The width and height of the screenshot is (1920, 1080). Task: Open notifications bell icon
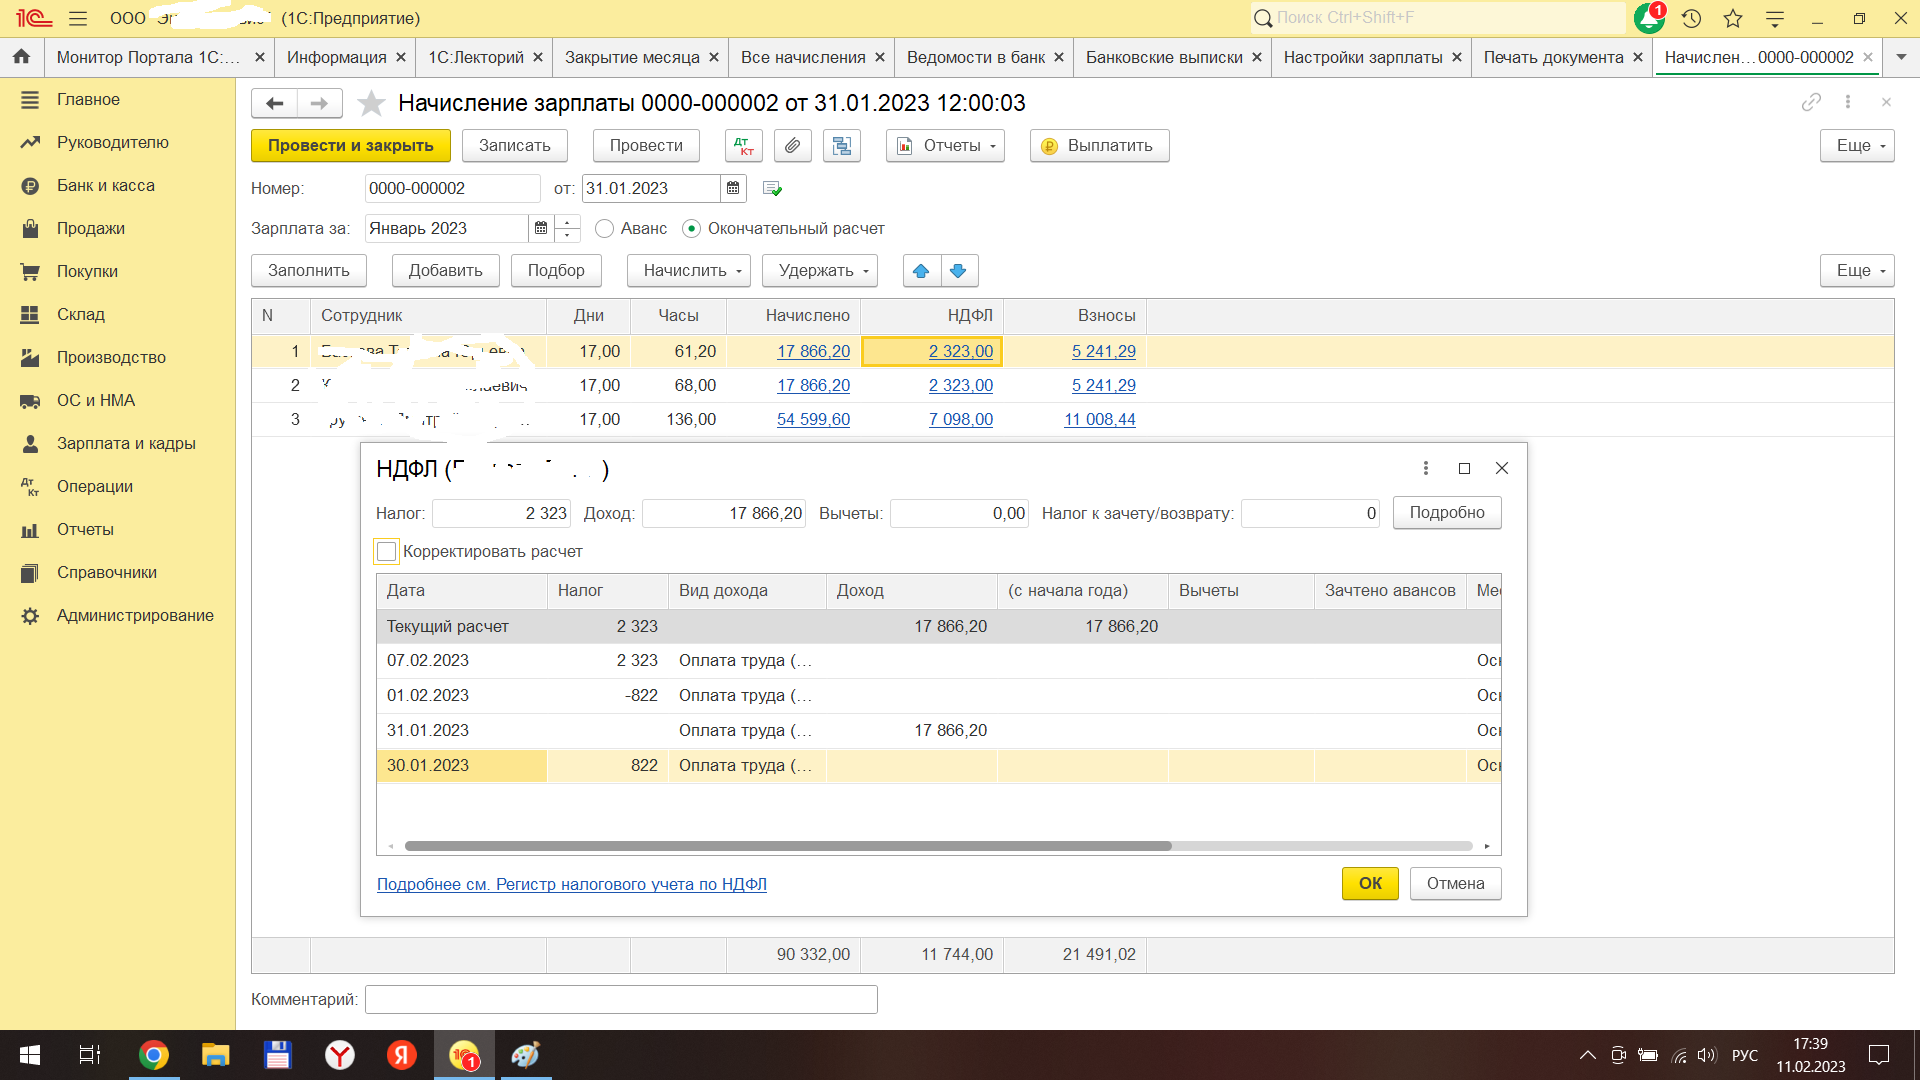[1647, 18]
